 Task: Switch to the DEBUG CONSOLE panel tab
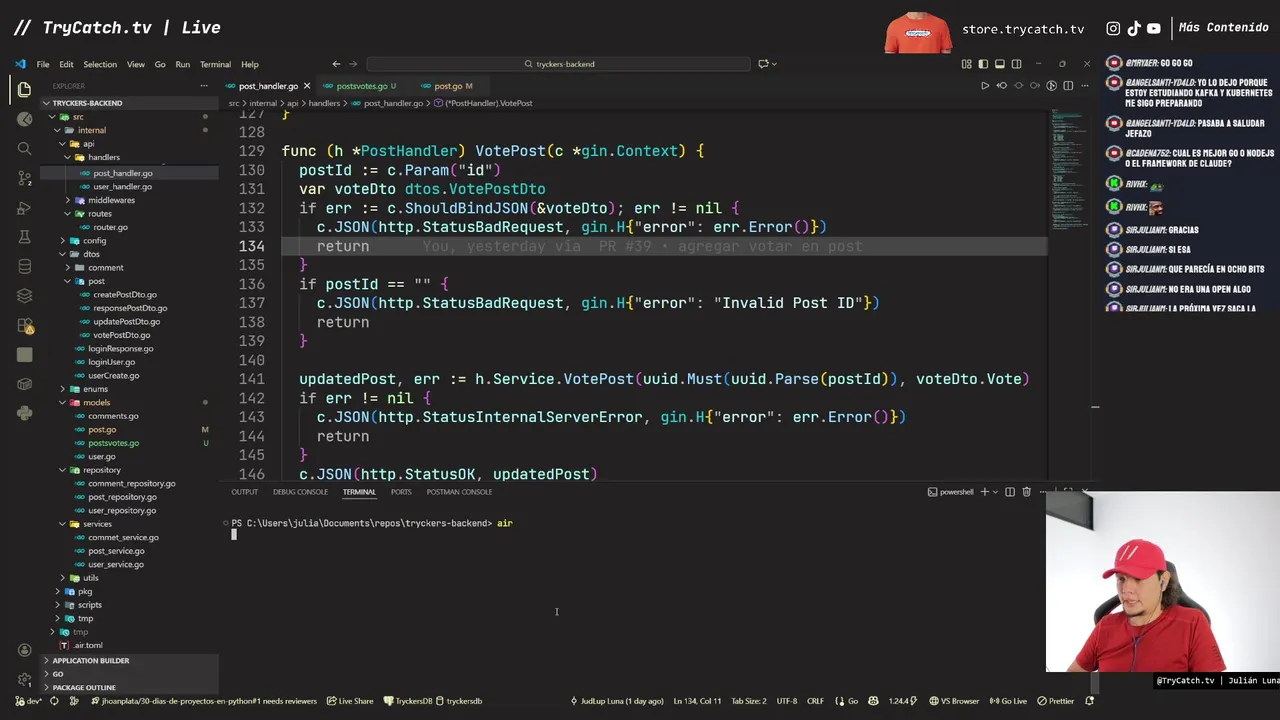pos(300,492)
